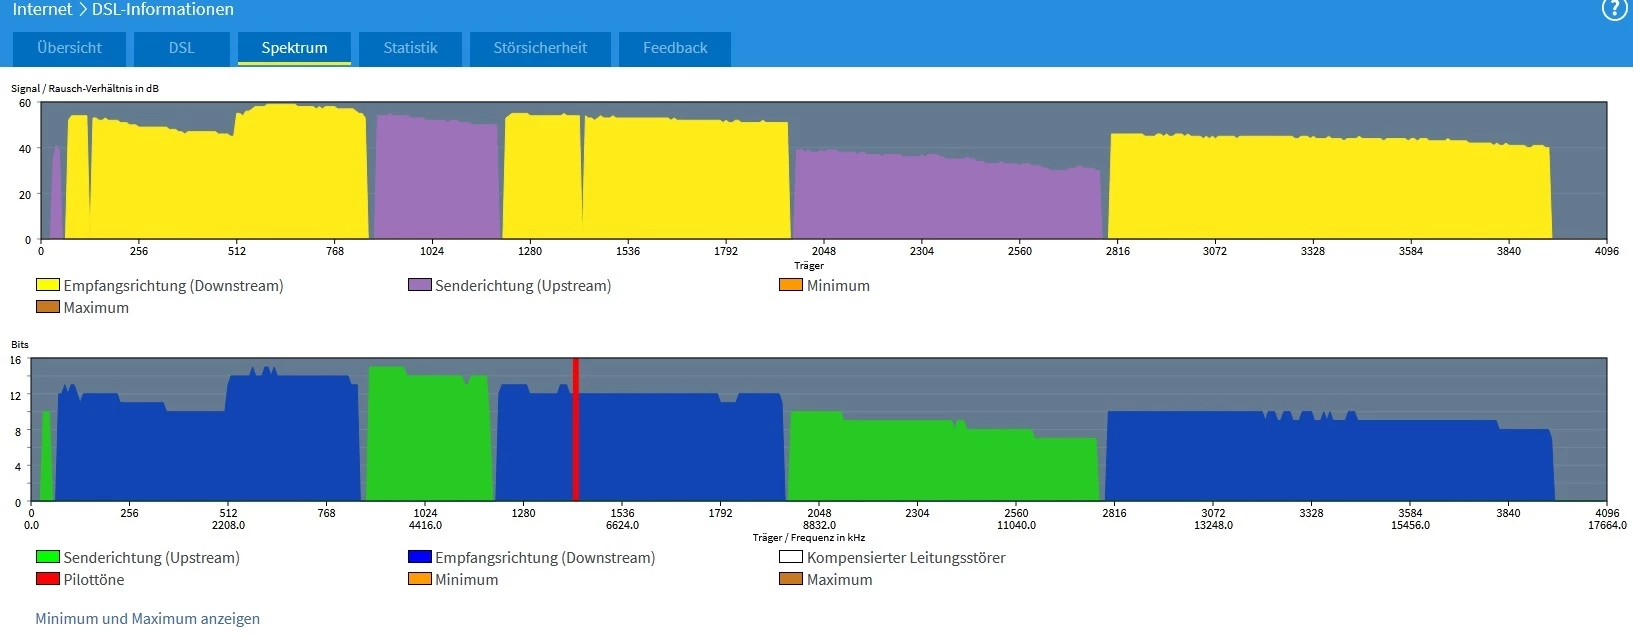Click the Internet breadcrumb link
Screen dimensions: 1633x638
(42, 9)
